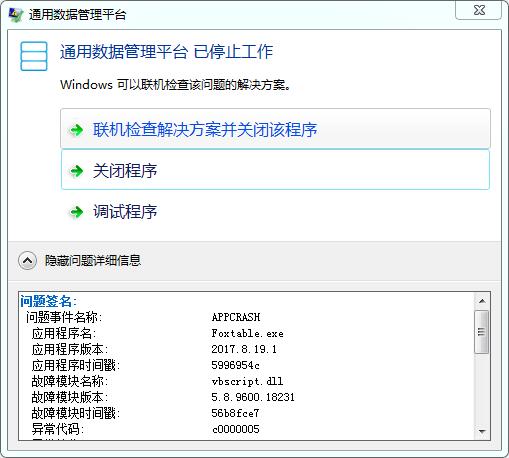Click the vbscript.dll fault module value
509x458 pixels.
coord(247,381)
